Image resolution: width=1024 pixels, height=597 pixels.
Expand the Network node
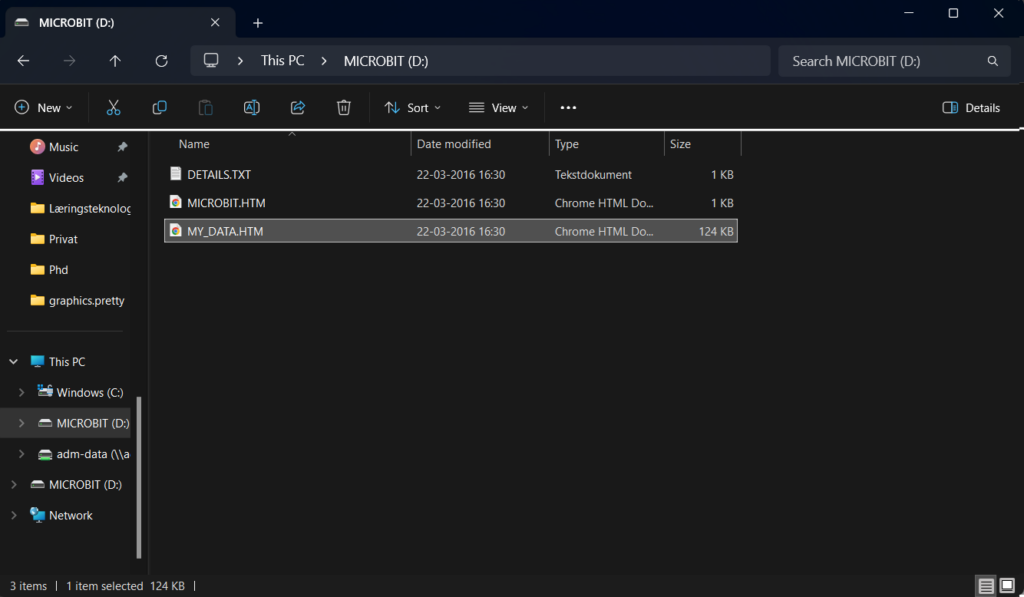pyautogui.click(x=13, y=515)
